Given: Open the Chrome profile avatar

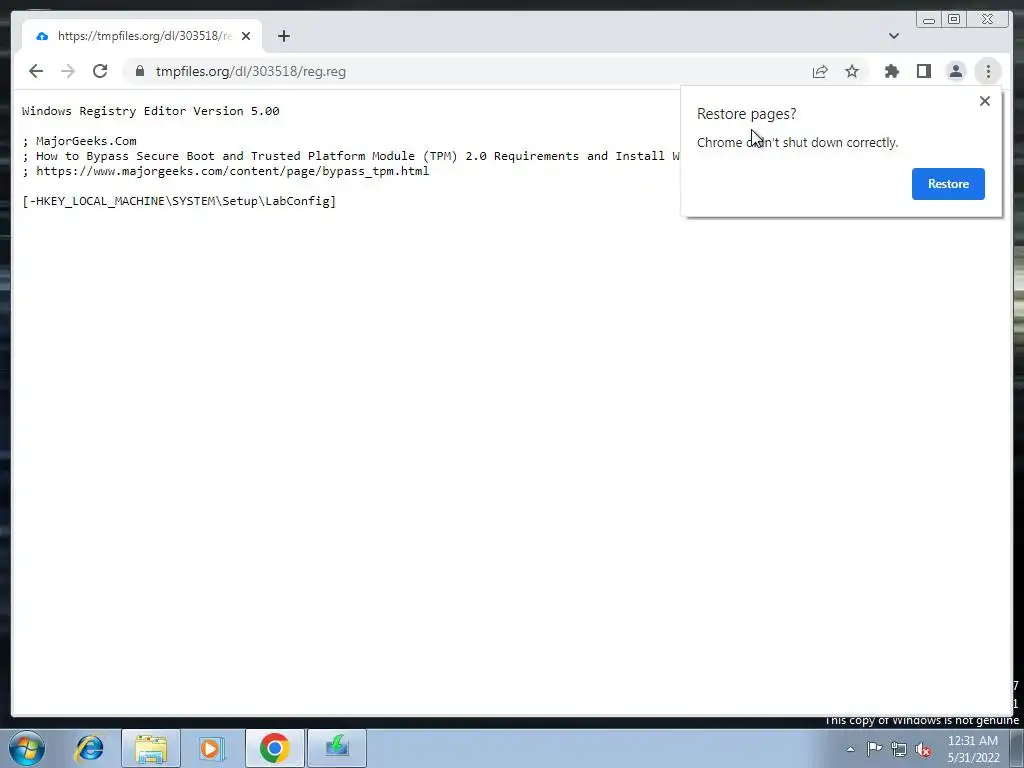Looking at the screenshot, I should tap(955, 71).
